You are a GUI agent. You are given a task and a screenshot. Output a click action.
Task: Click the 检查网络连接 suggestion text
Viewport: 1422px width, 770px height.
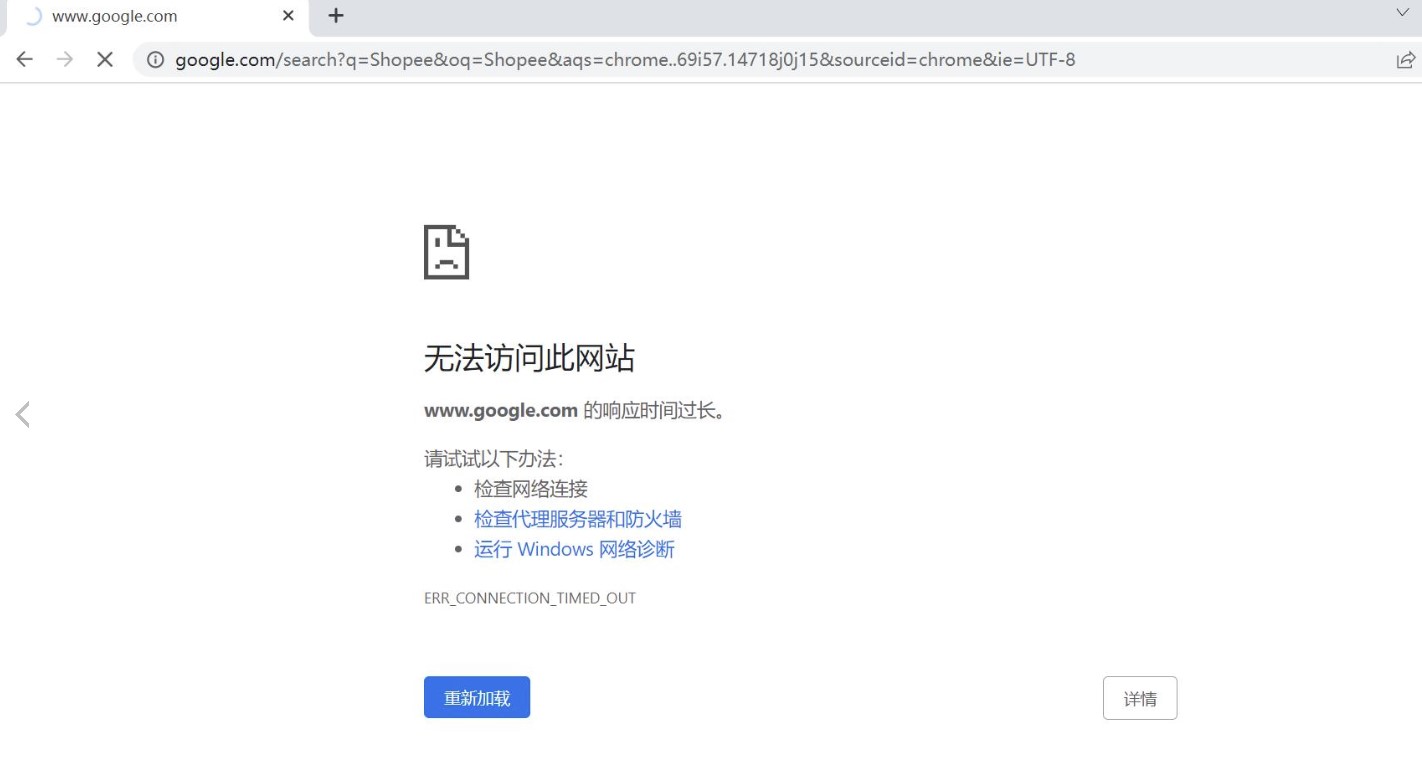[x=531, y=489]
